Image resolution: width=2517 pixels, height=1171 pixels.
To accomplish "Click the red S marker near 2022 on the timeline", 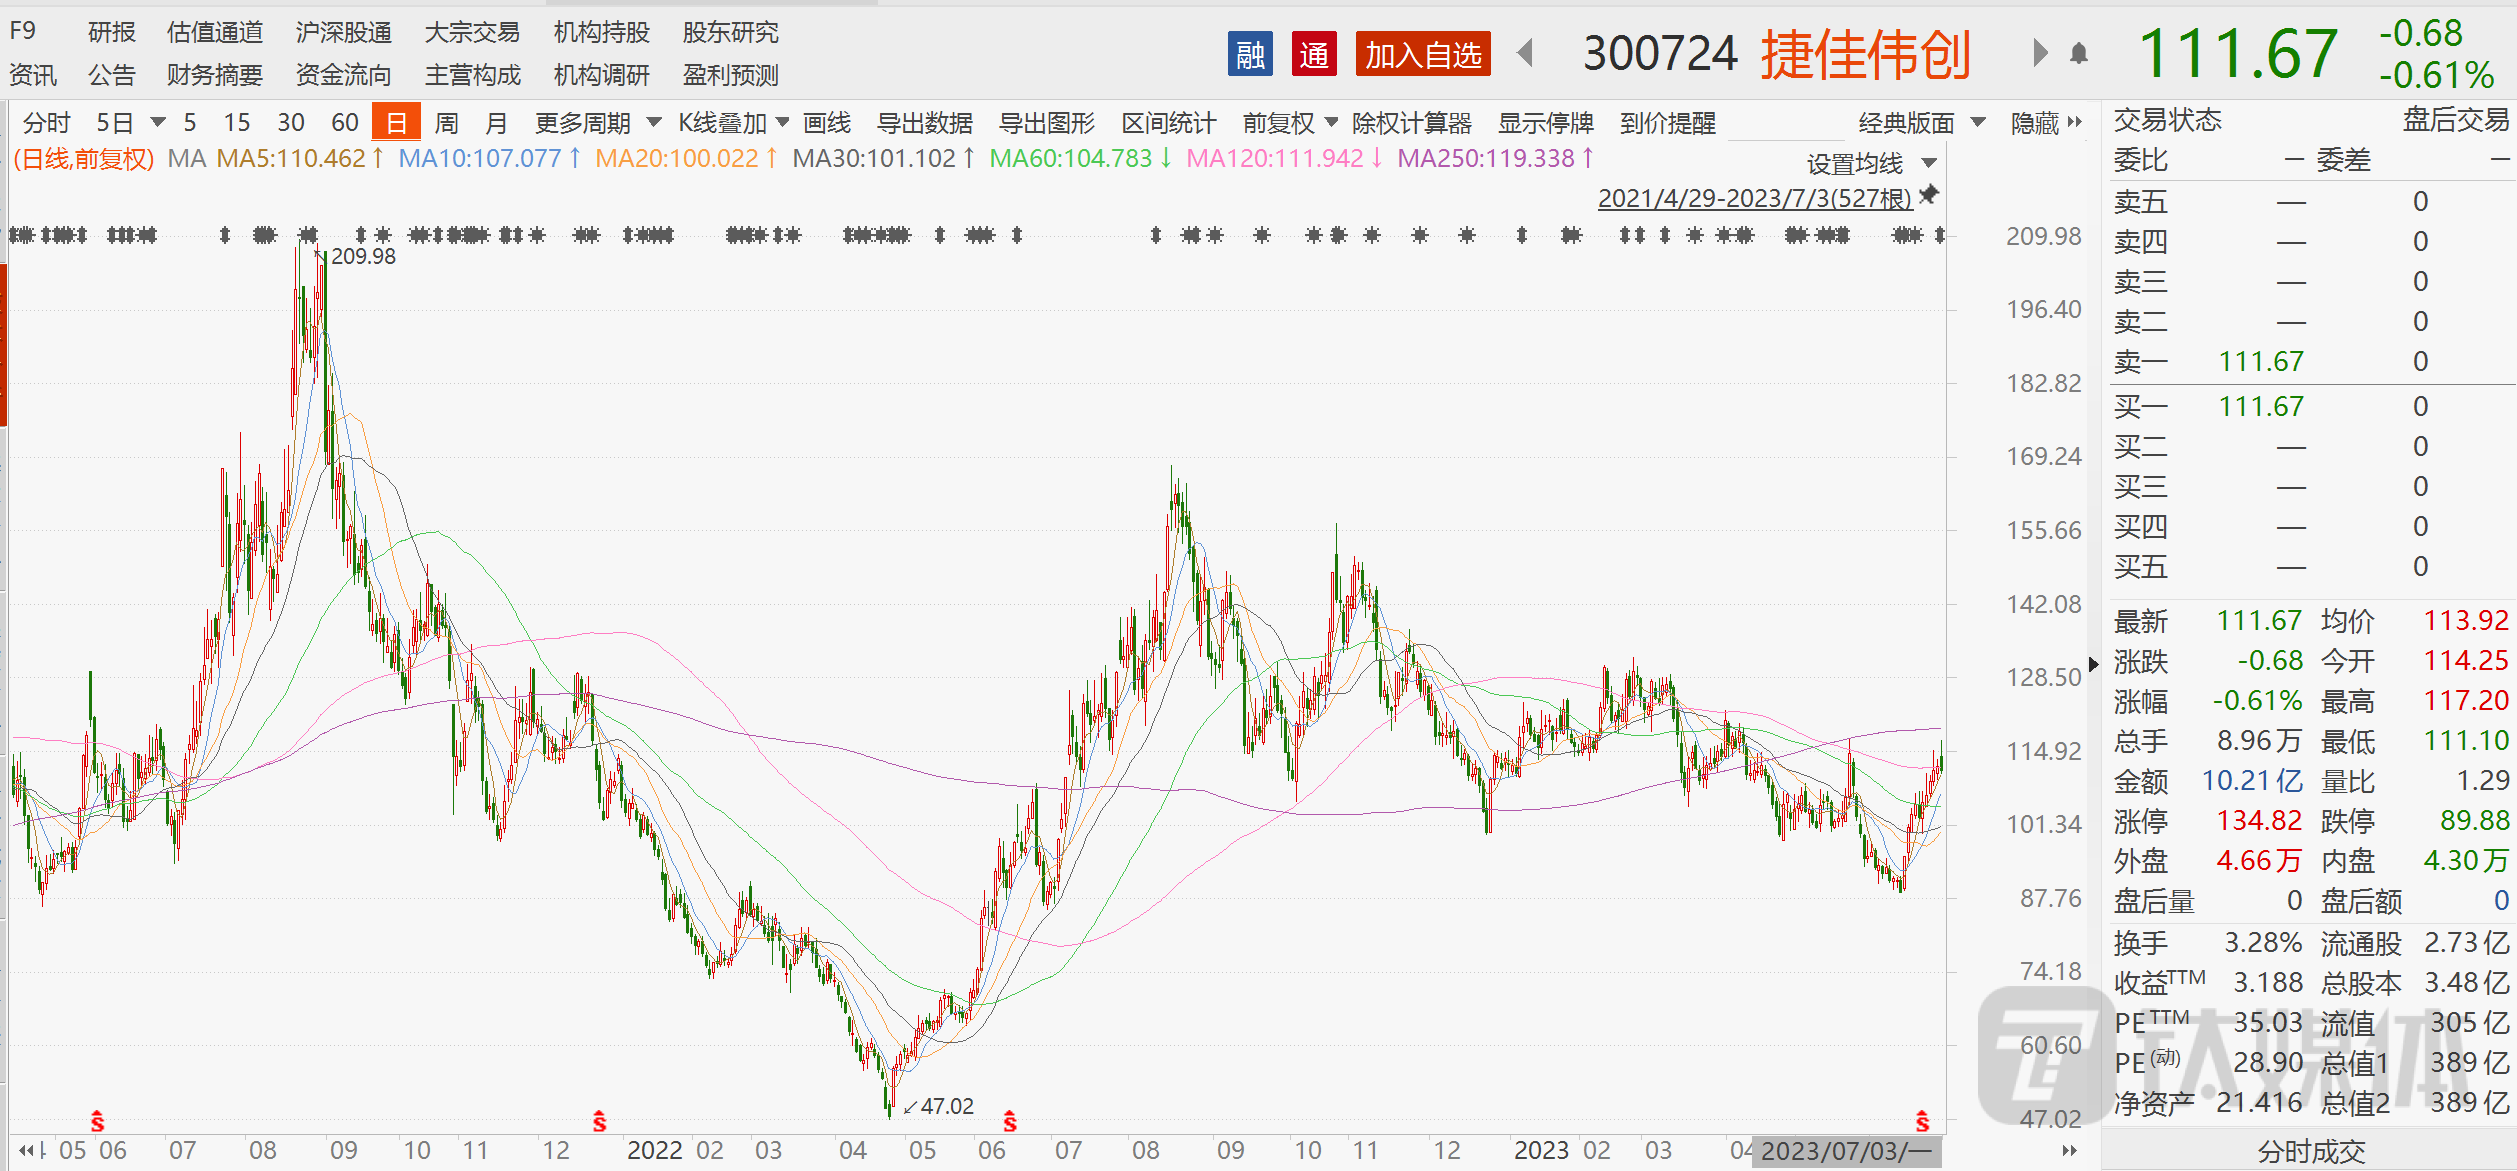I will click(599, 1121).
